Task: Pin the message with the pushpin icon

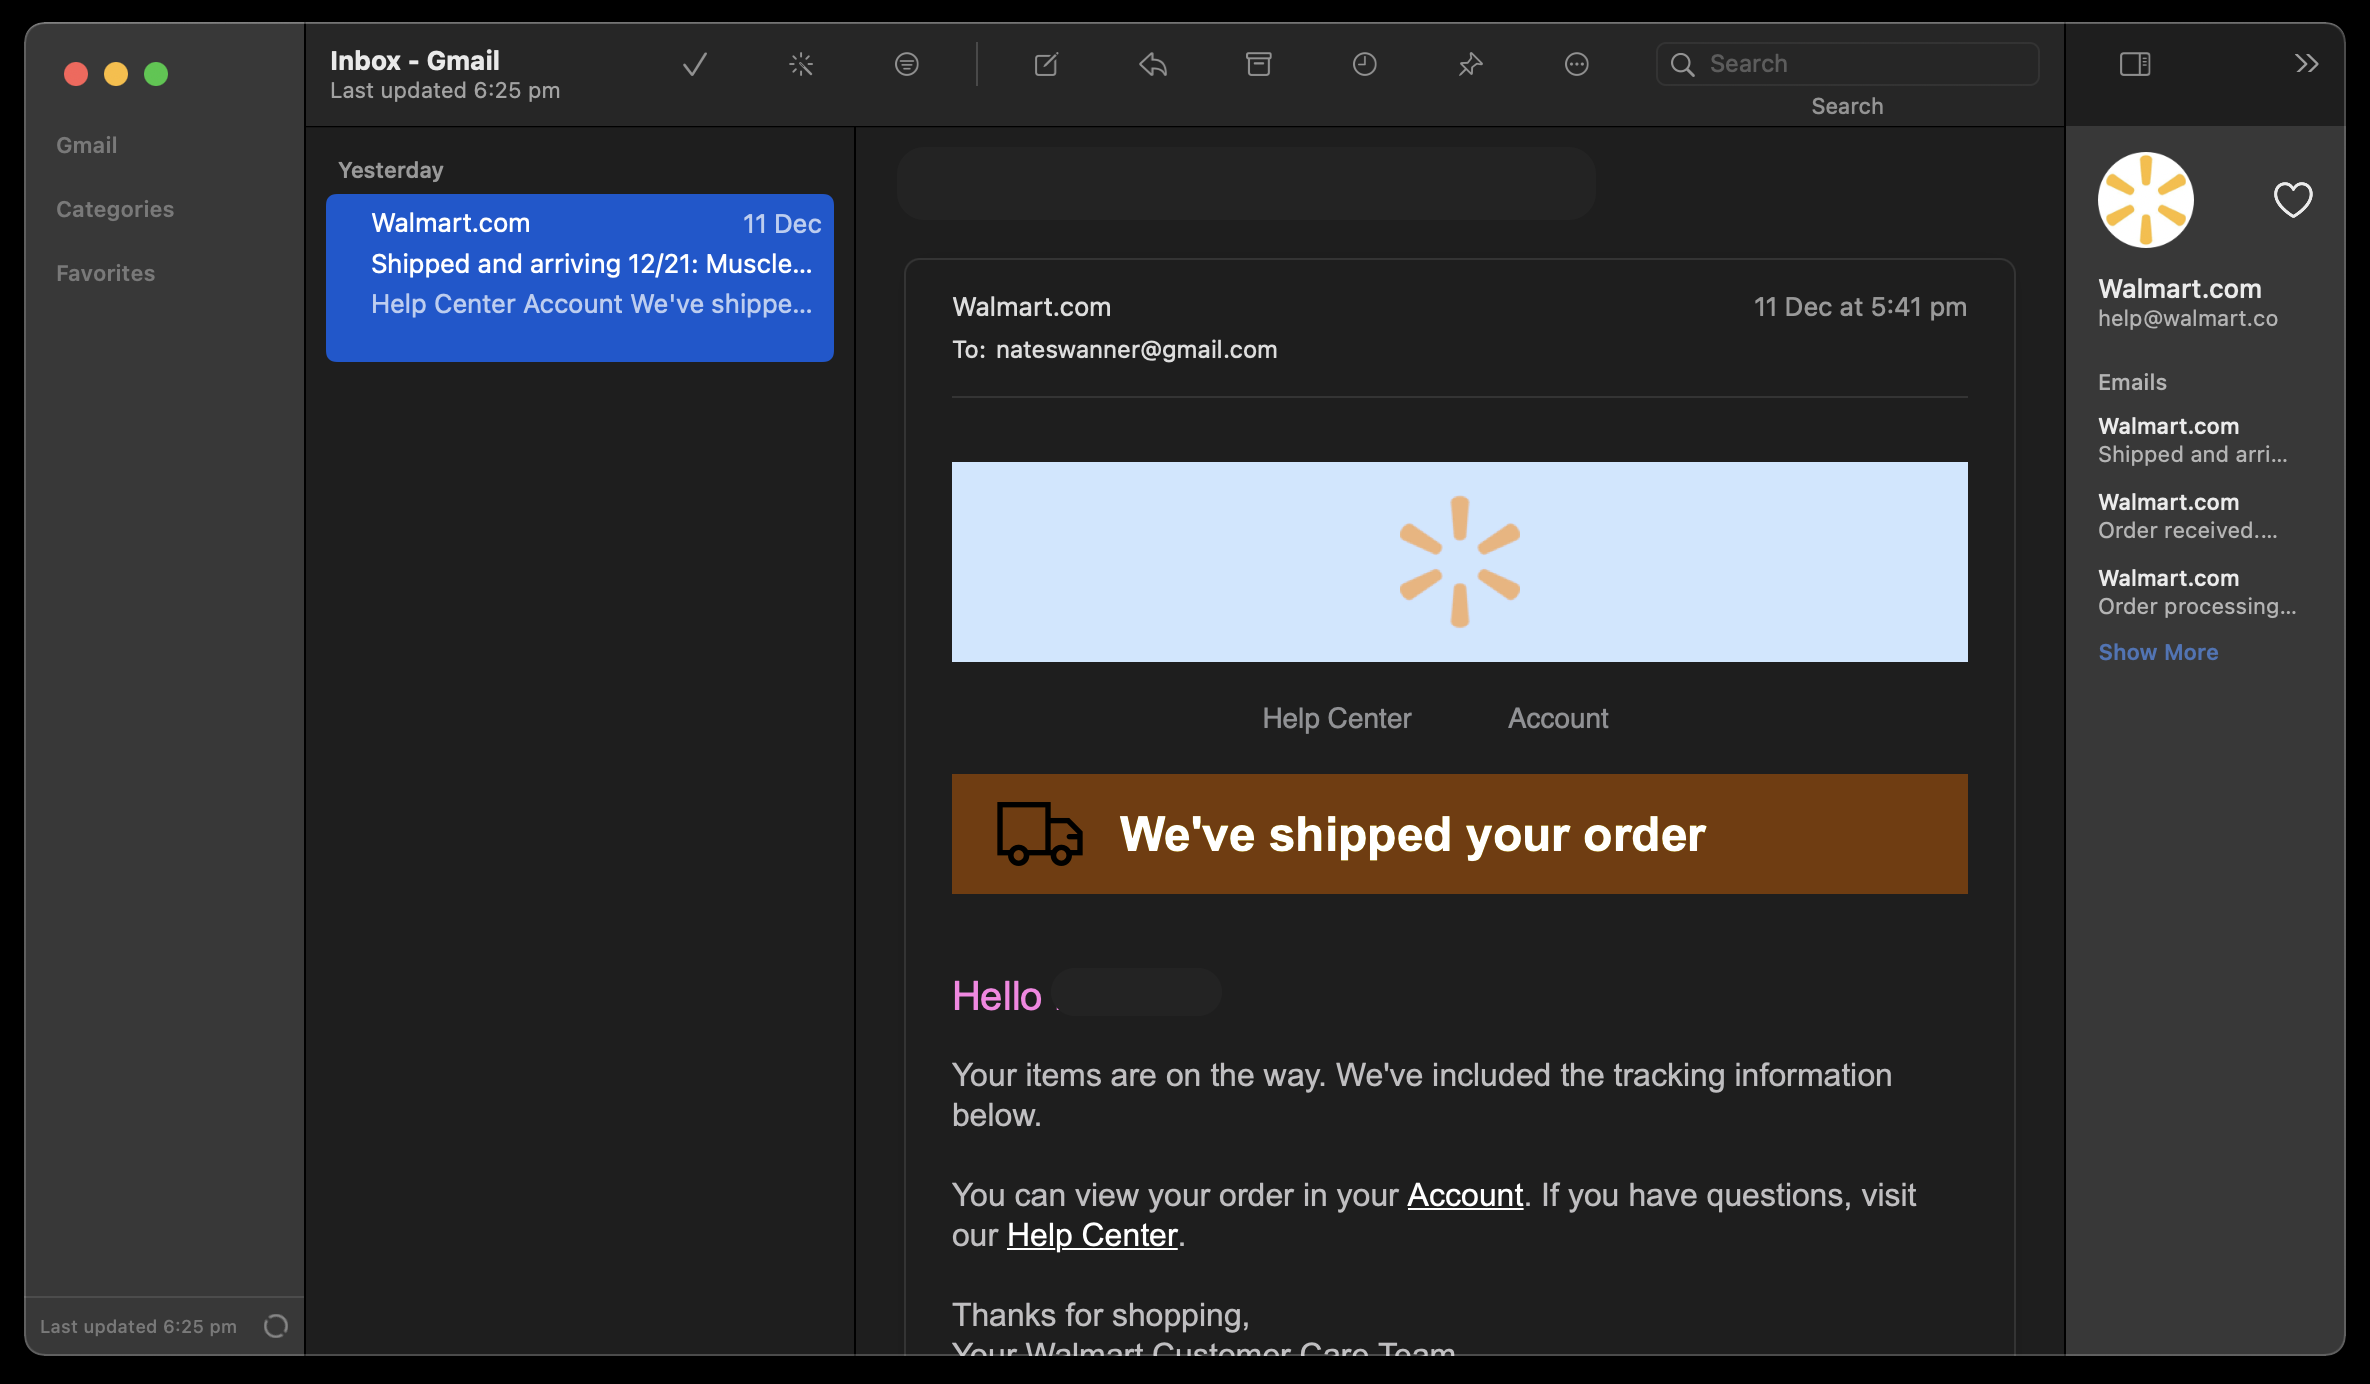Action: (x=1470, y=65)
